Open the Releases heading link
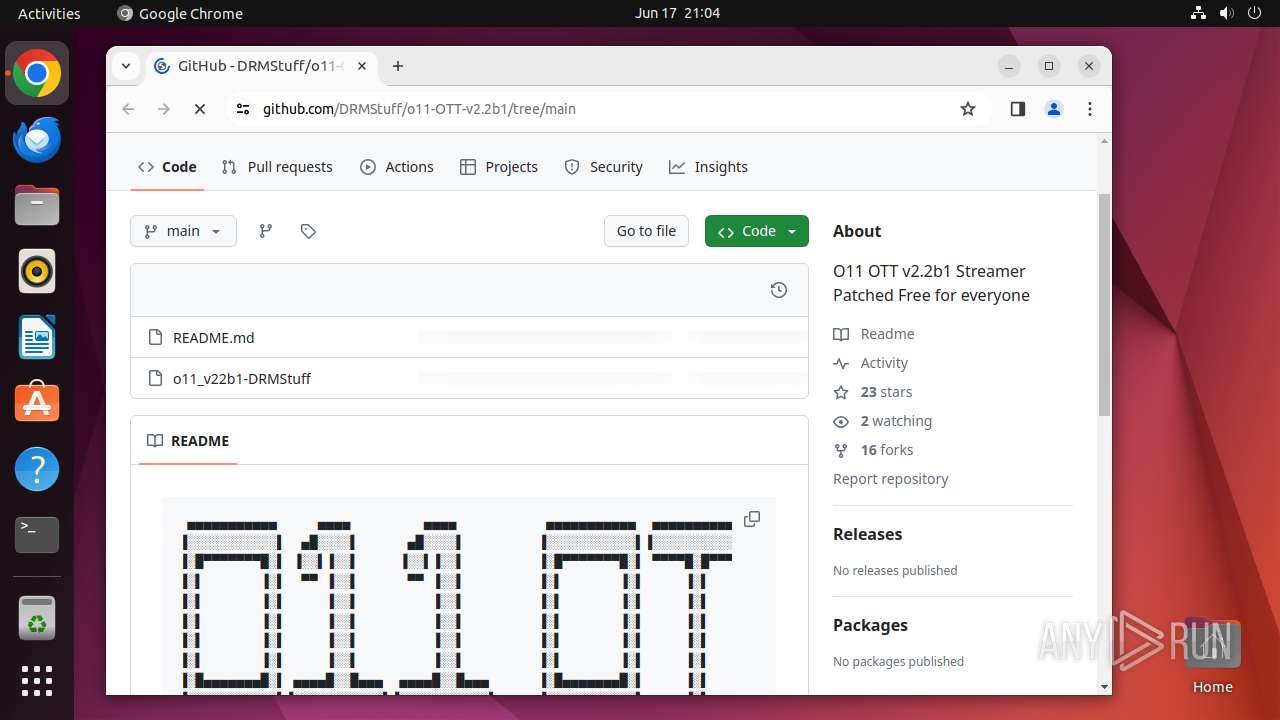Viewport: 1280px width, 720px height. tap(867, 534)
